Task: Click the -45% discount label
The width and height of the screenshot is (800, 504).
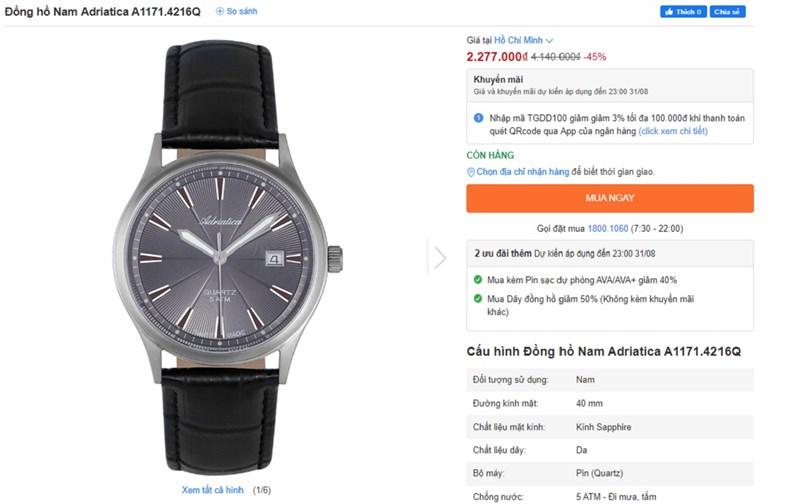Action: pyautogui.click(x=596, y=56)
